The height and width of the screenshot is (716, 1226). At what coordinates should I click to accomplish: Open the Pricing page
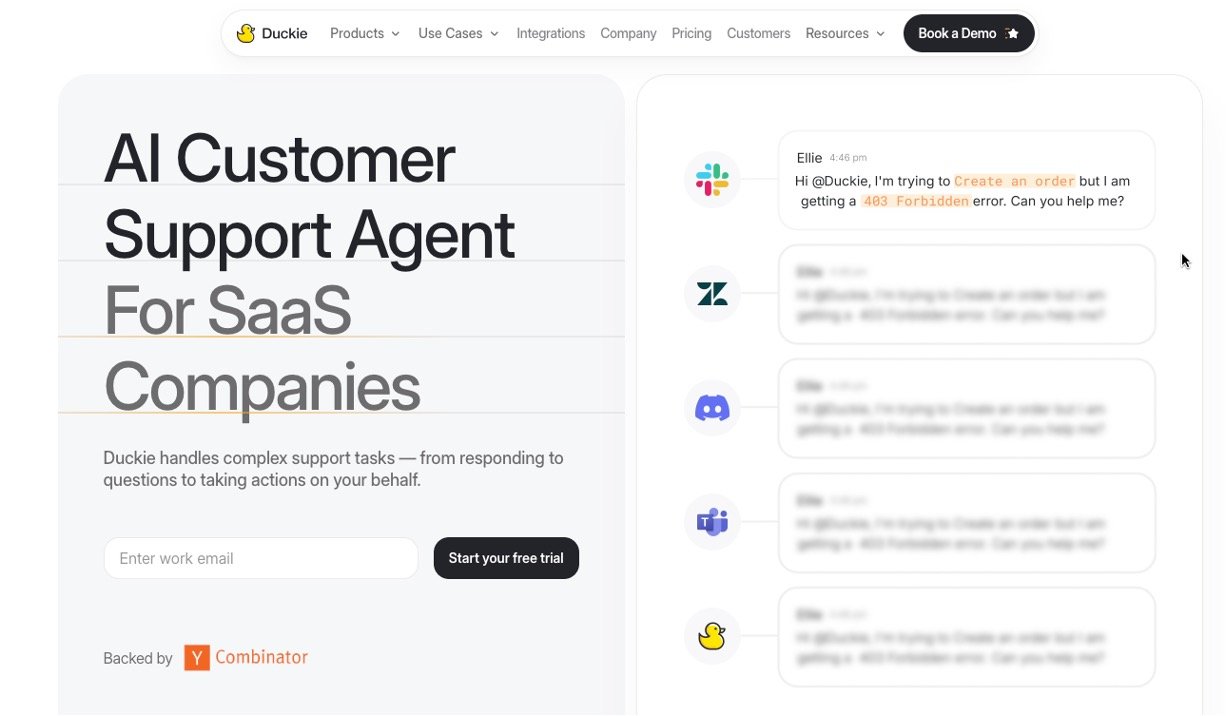pos(691,33)
